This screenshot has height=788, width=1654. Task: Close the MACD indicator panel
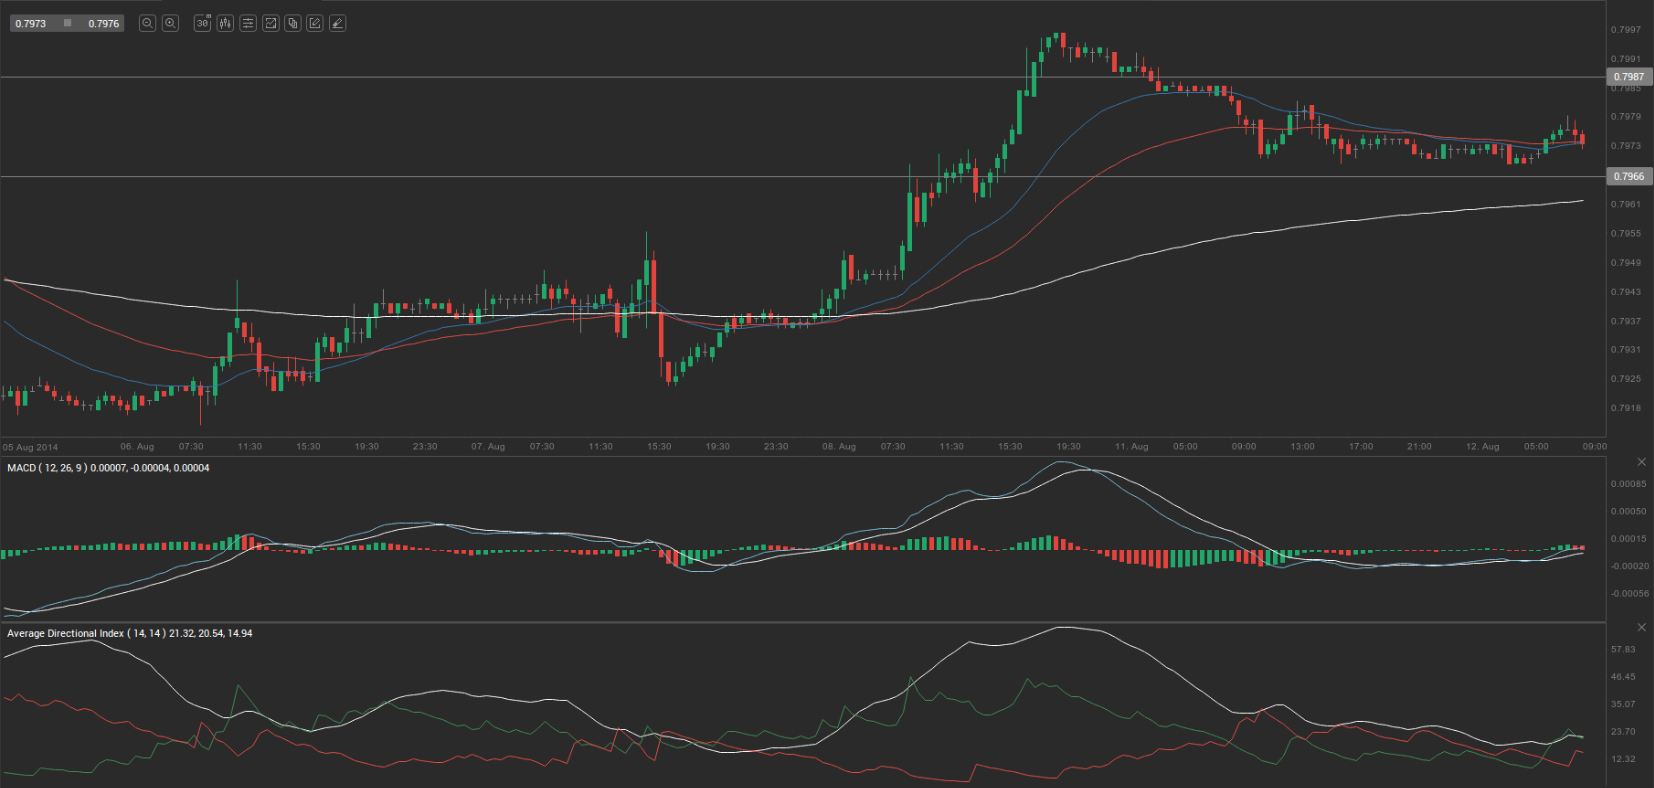(x=1641, y=462)
